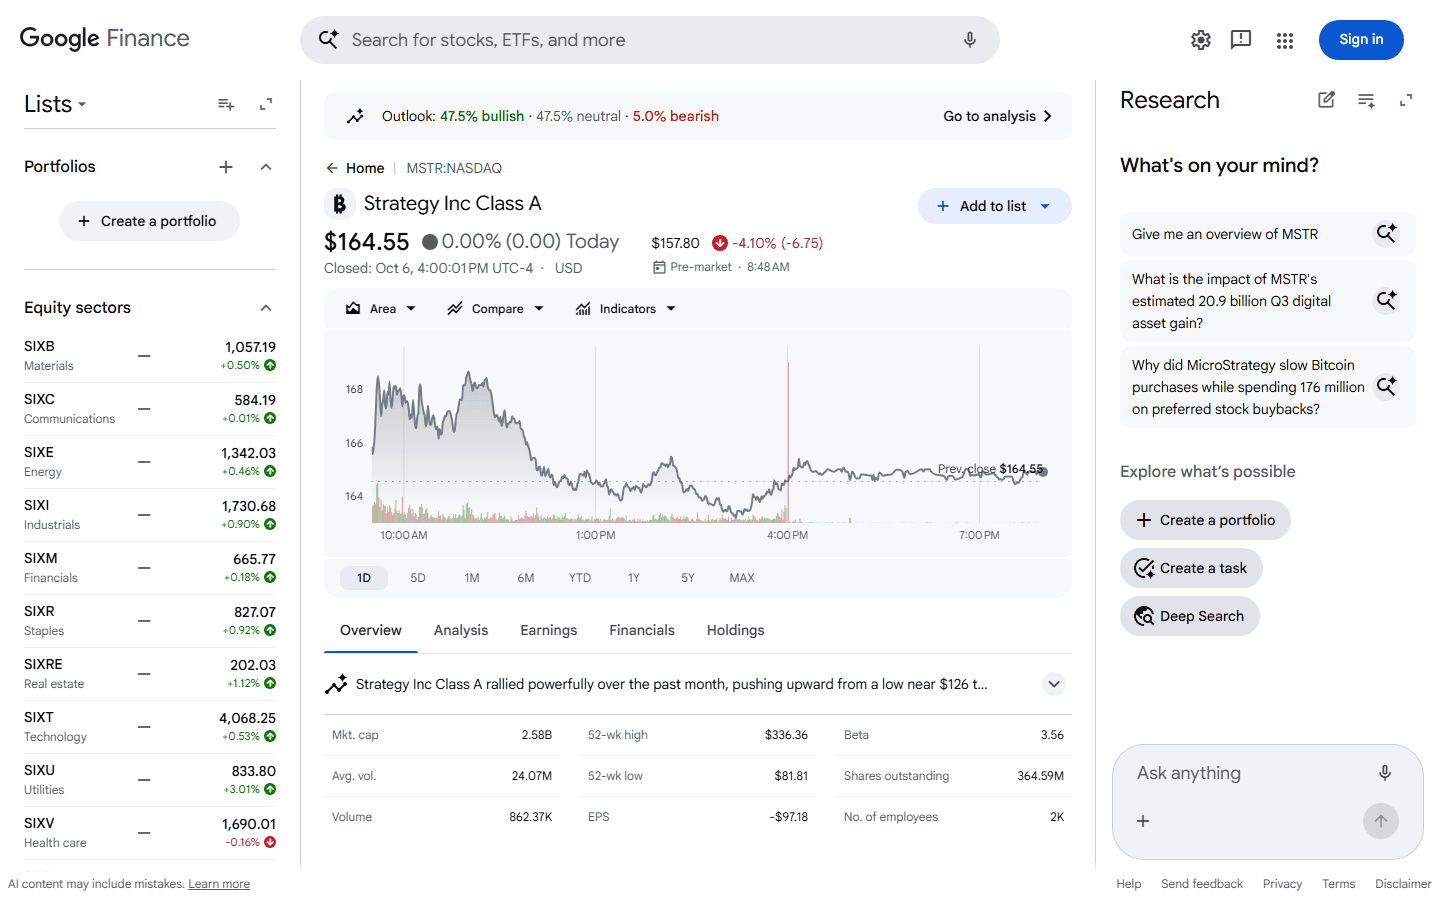Click the search sparkle icon in search bar

tap(328, 40)
